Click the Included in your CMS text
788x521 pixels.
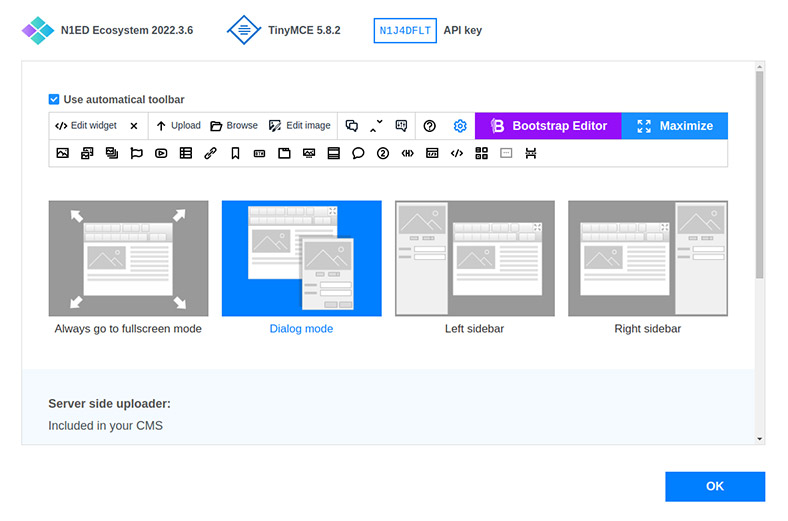point(106,426)
